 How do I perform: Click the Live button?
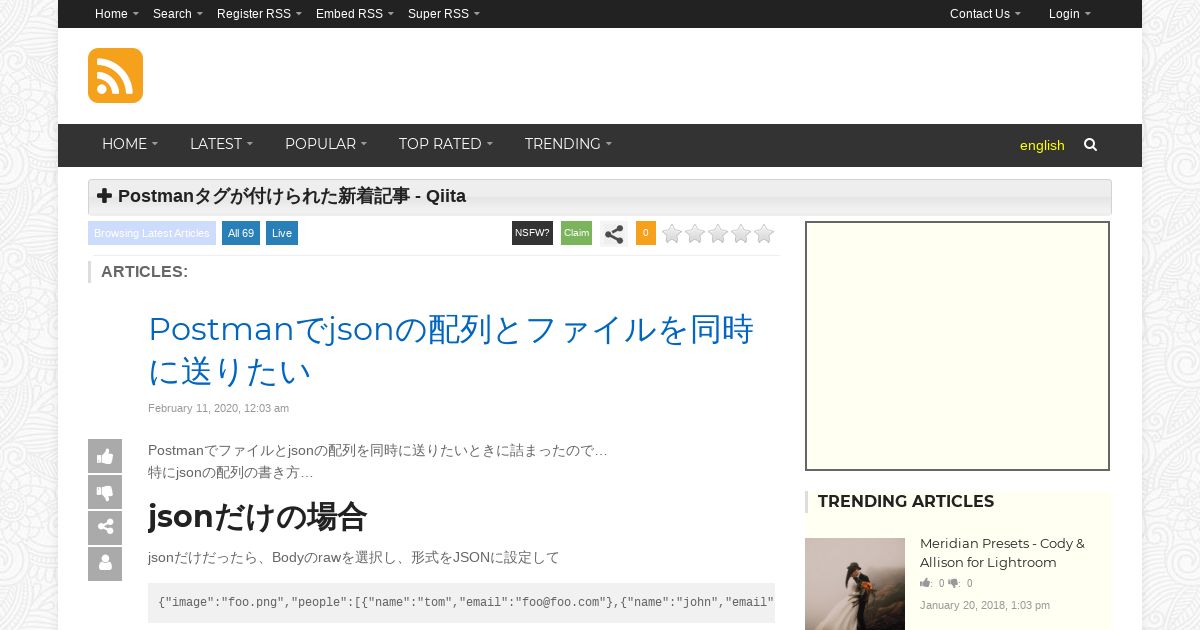[x=282, y=233]
